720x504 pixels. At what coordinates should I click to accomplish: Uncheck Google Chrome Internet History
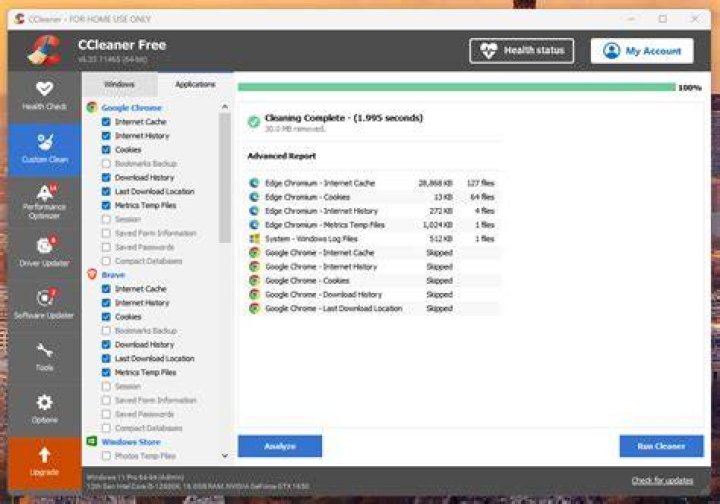tap(106, 136)
